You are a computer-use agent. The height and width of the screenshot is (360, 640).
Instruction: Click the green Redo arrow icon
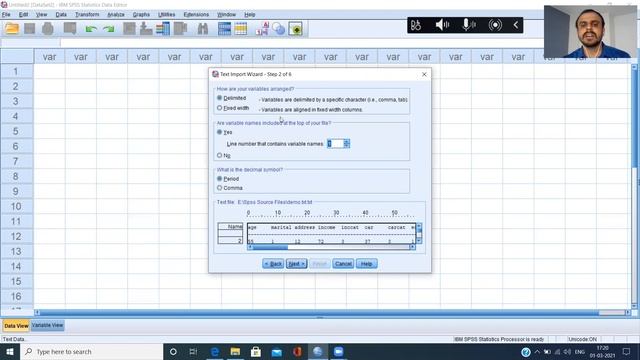tap(109, 29)
